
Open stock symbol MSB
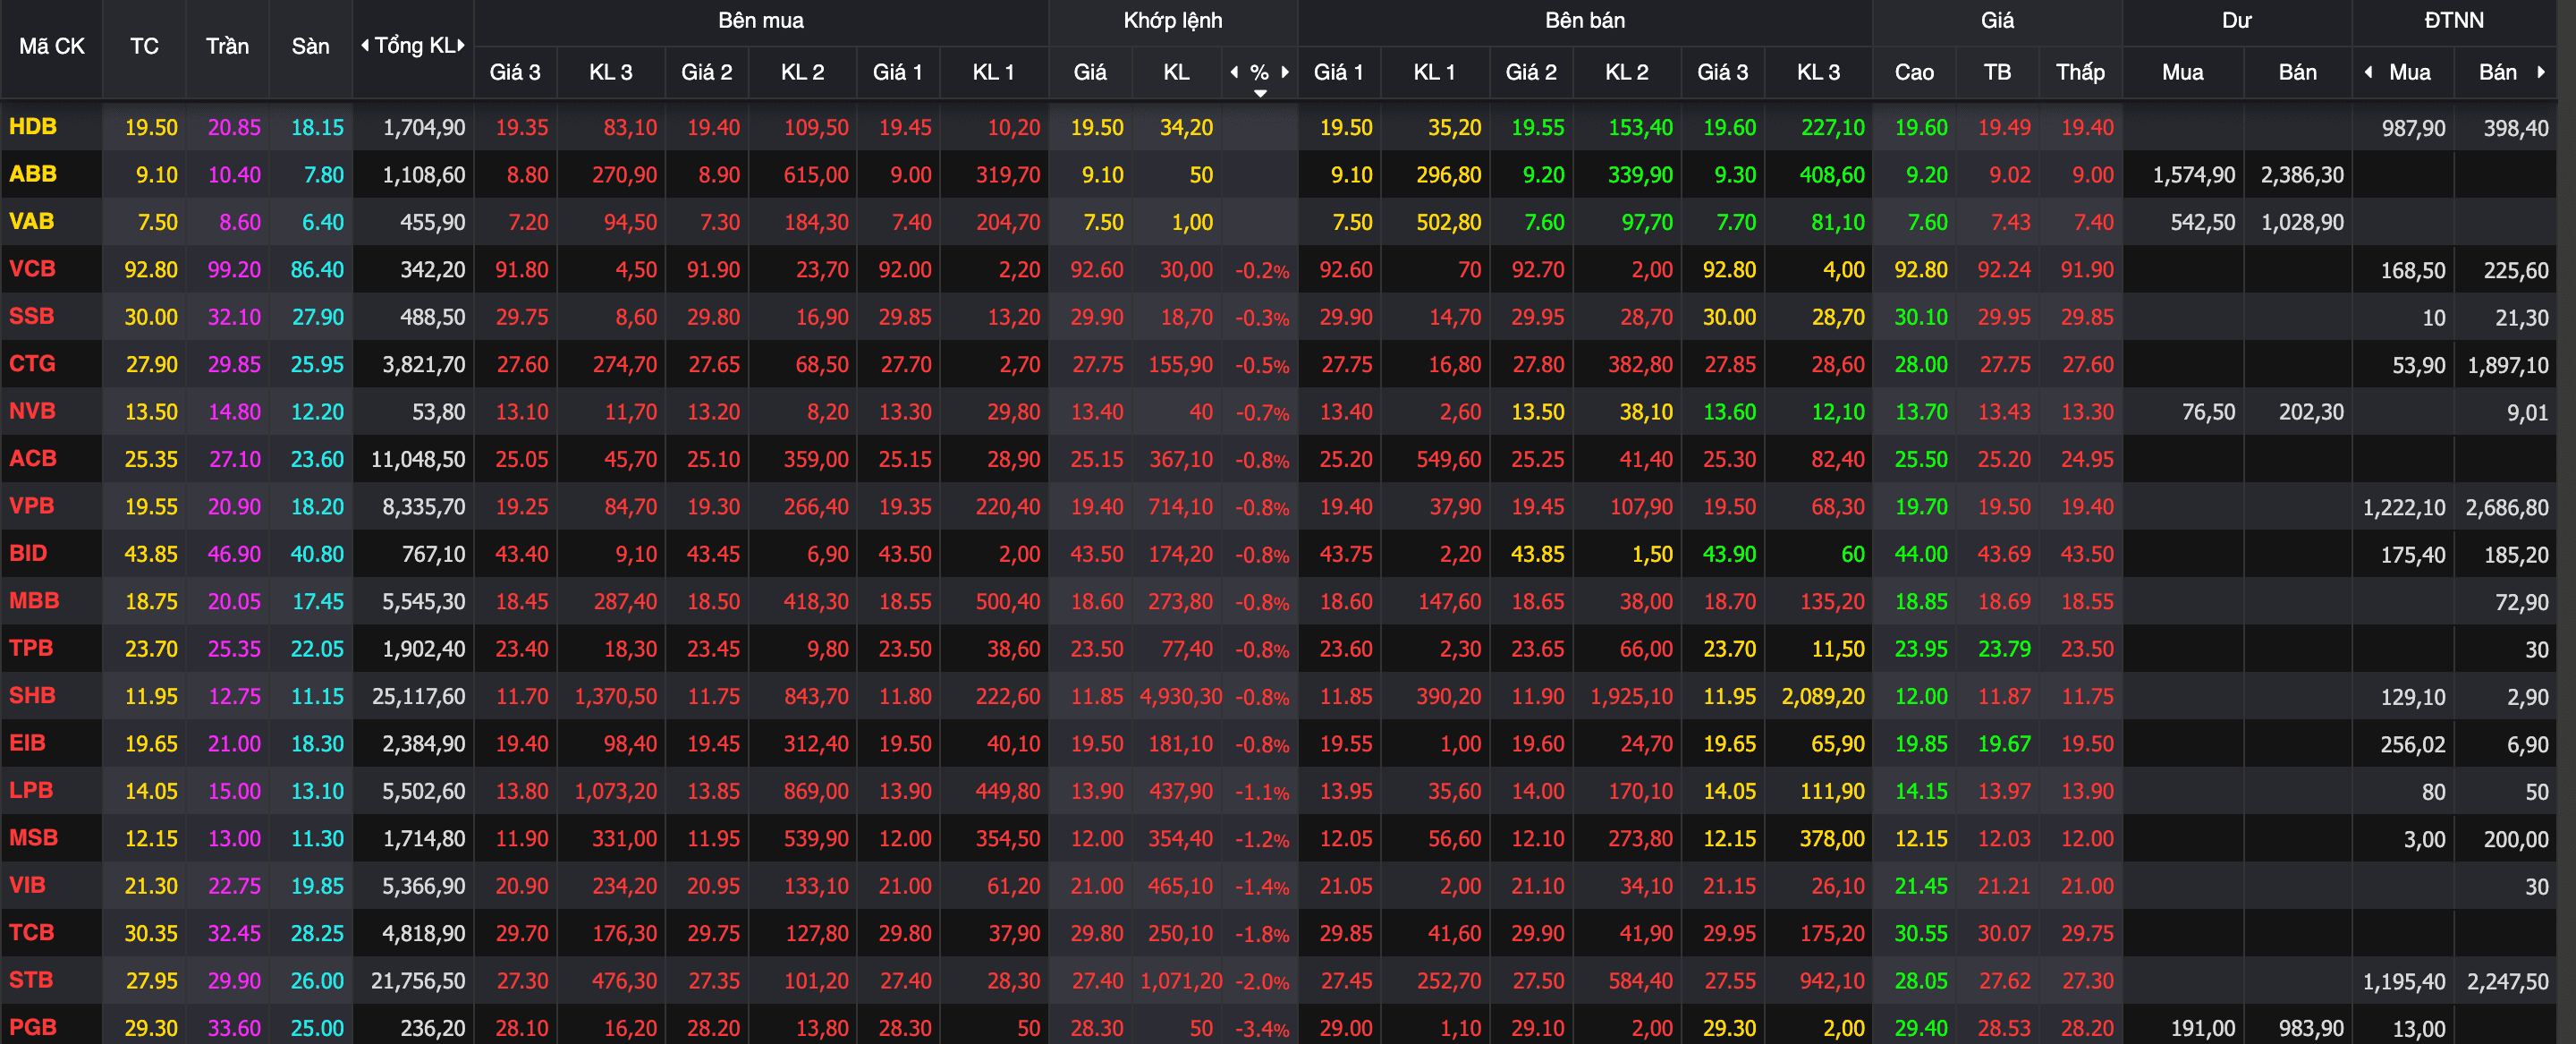pos(33,838)
